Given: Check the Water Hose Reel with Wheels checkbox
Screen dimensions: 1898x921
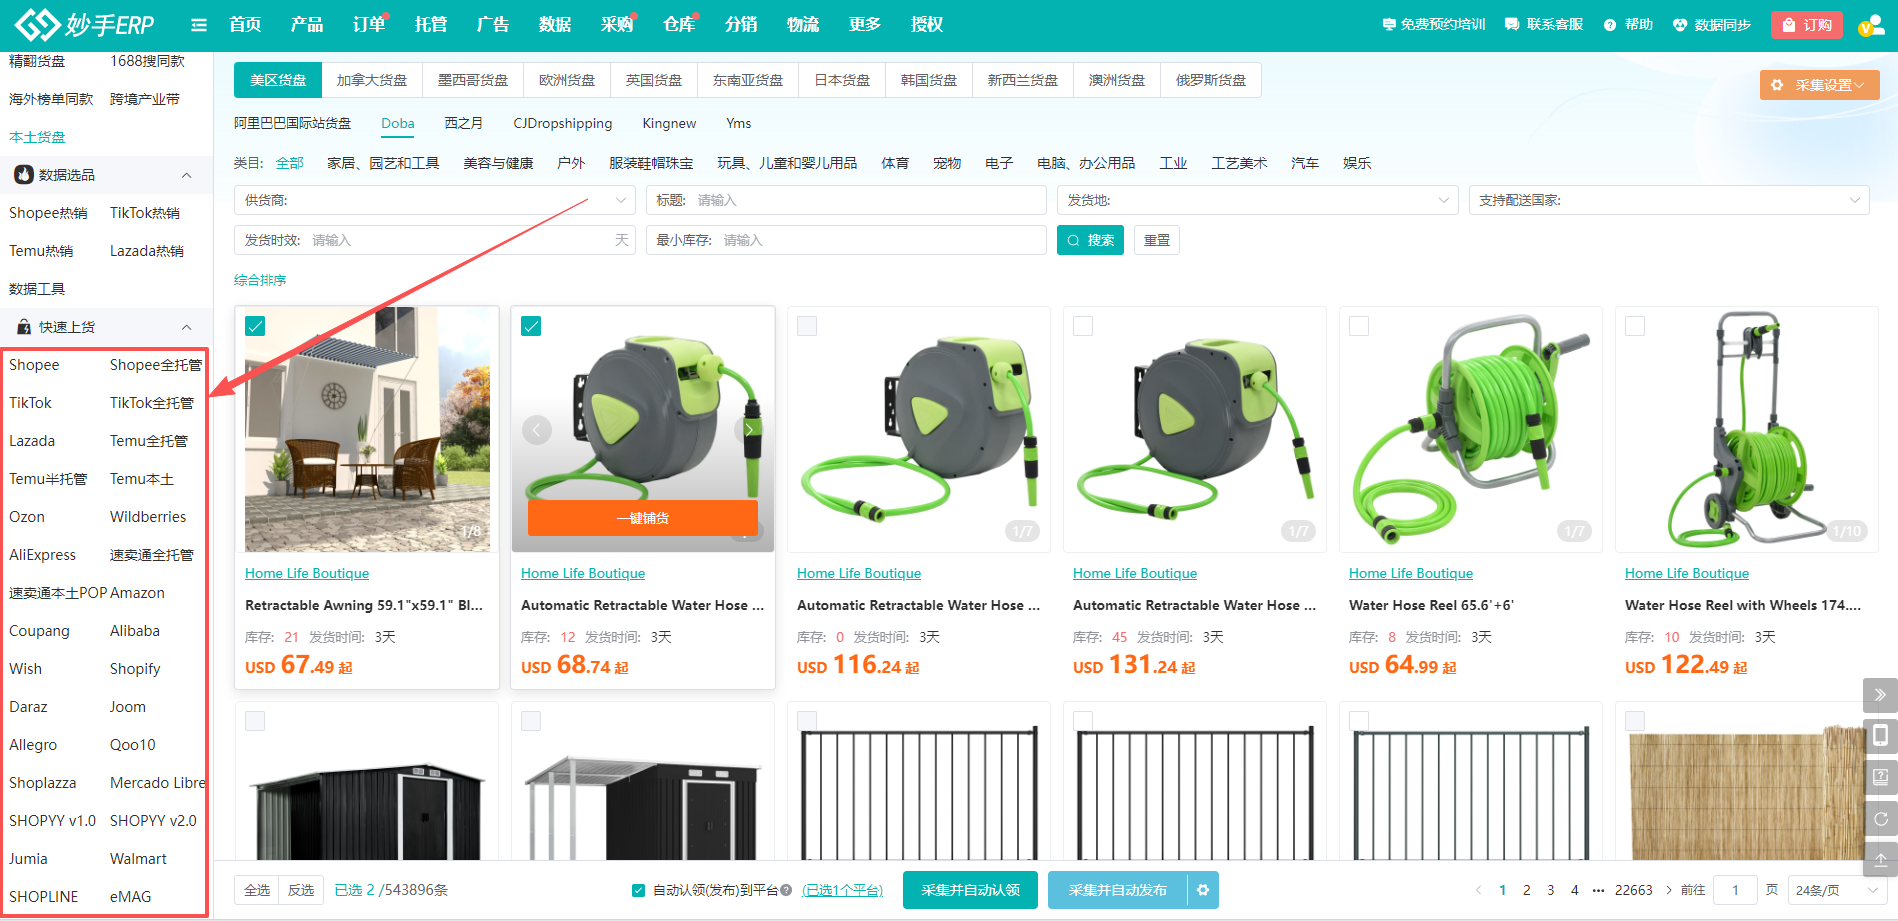Looking at the screenshot, I should [1635, 326].
